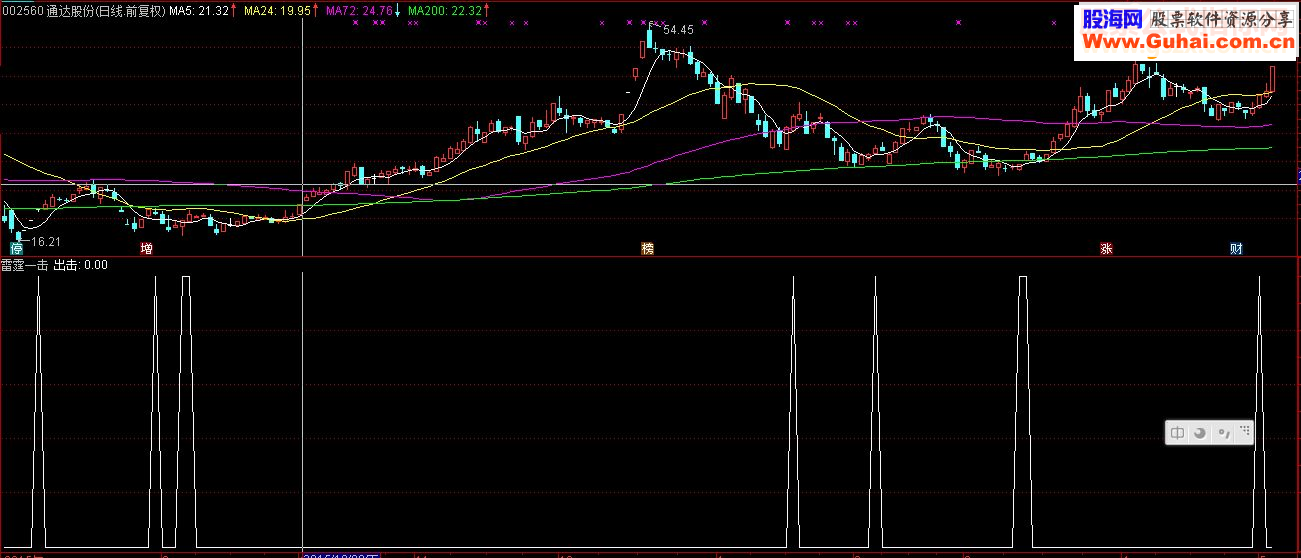
Task: Toggle the IME half-moon width icon
Action: (1200, 433)
